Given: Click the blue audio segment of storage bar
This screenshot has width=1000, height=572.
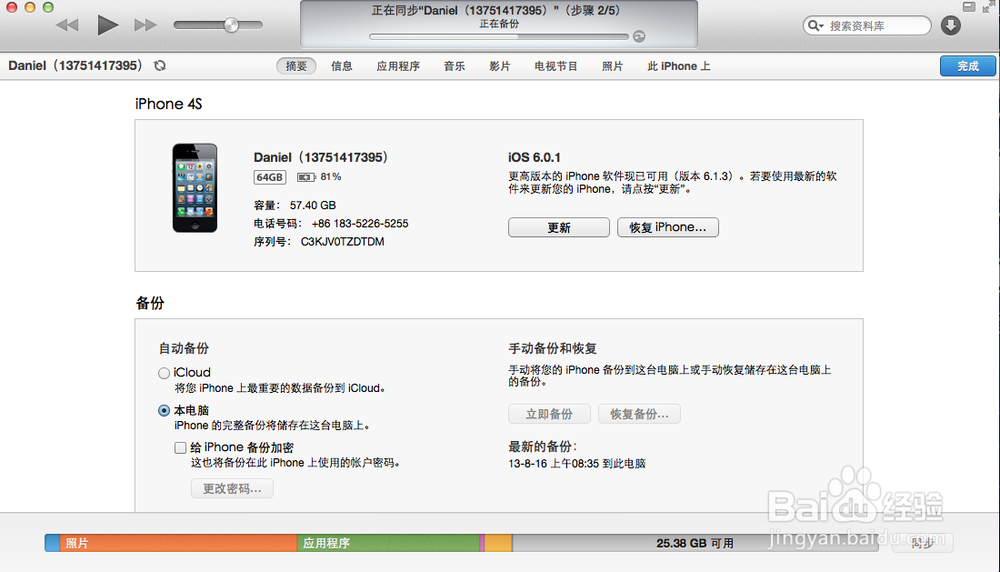Looking at the screenshot, I should (x=52, y=543).
